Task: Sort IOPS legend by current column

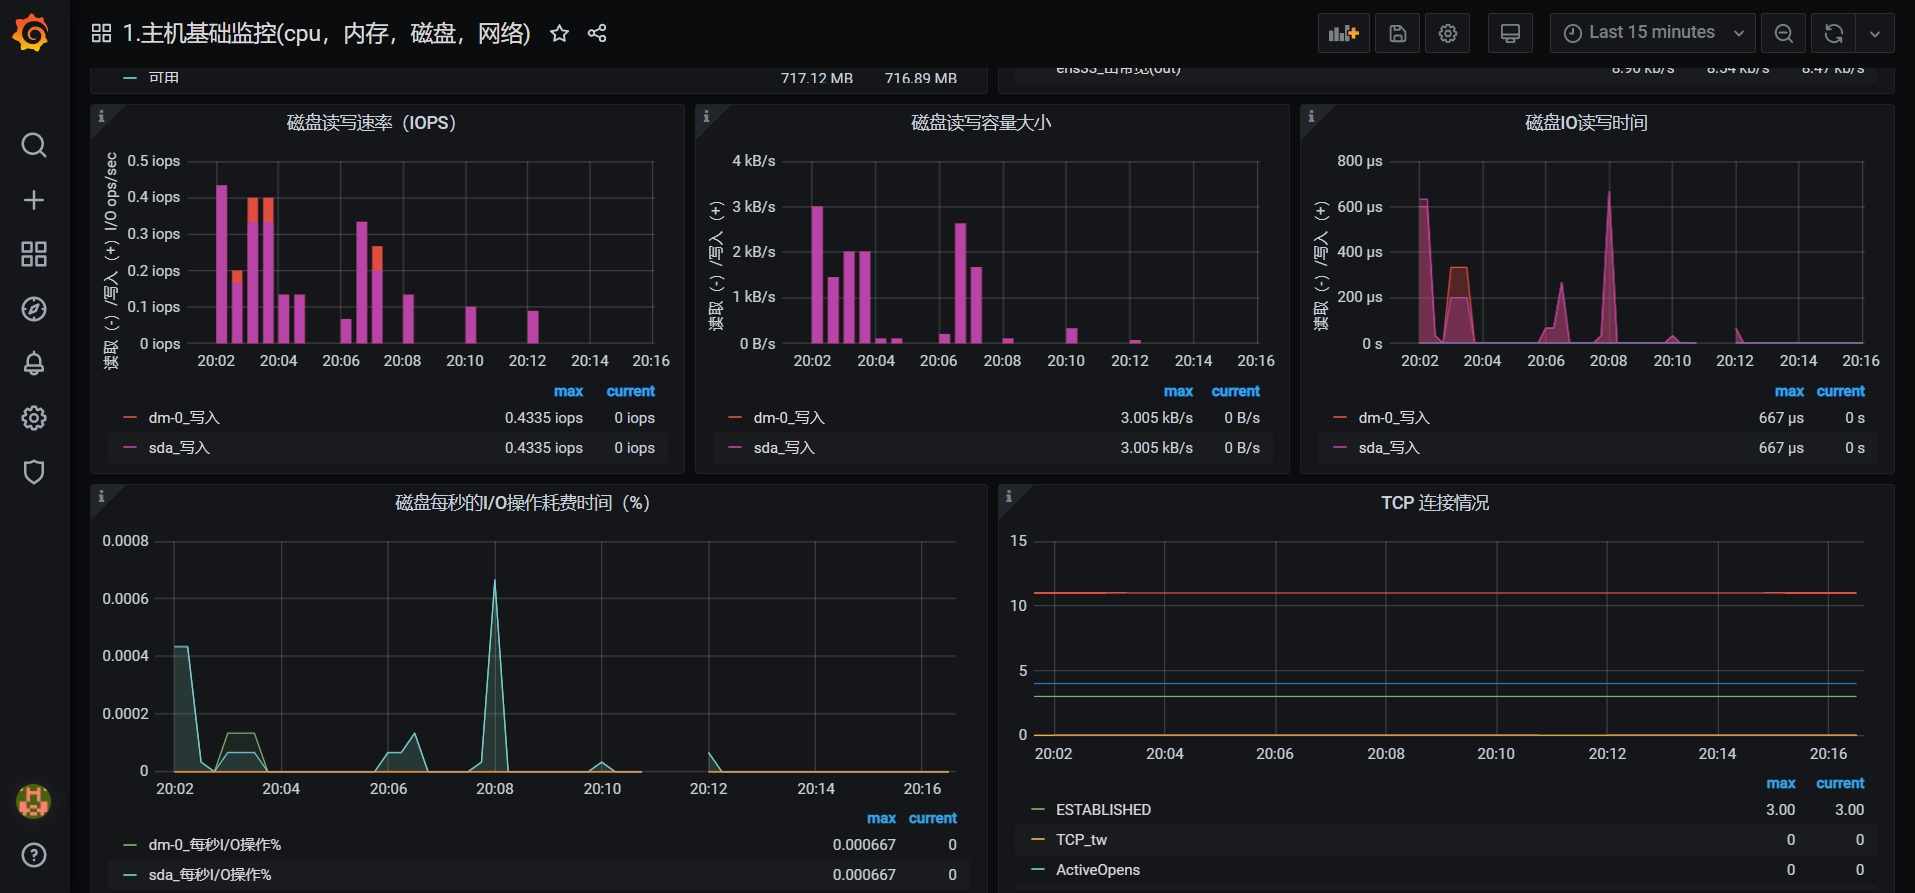Action: click(630, 391)
